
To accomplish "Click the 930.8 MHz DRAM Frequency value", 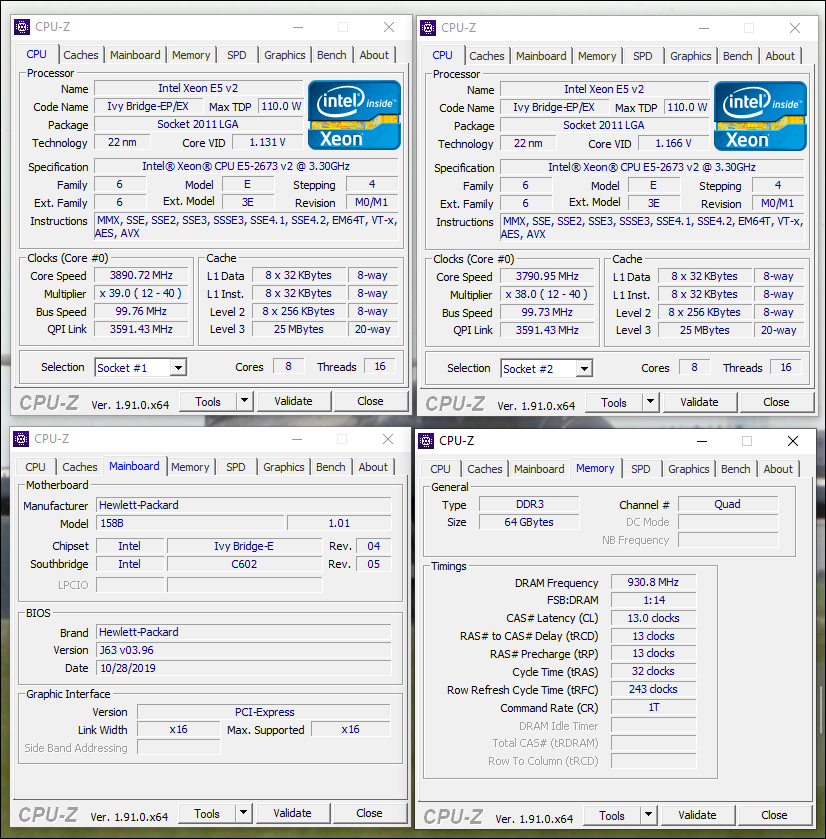I will pos(653,582).
